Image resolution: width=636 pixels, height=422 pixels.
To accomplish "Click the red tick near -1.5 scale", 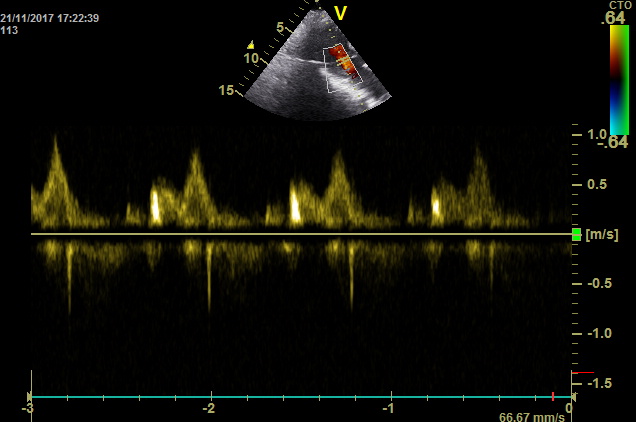I will pos(583,372).
